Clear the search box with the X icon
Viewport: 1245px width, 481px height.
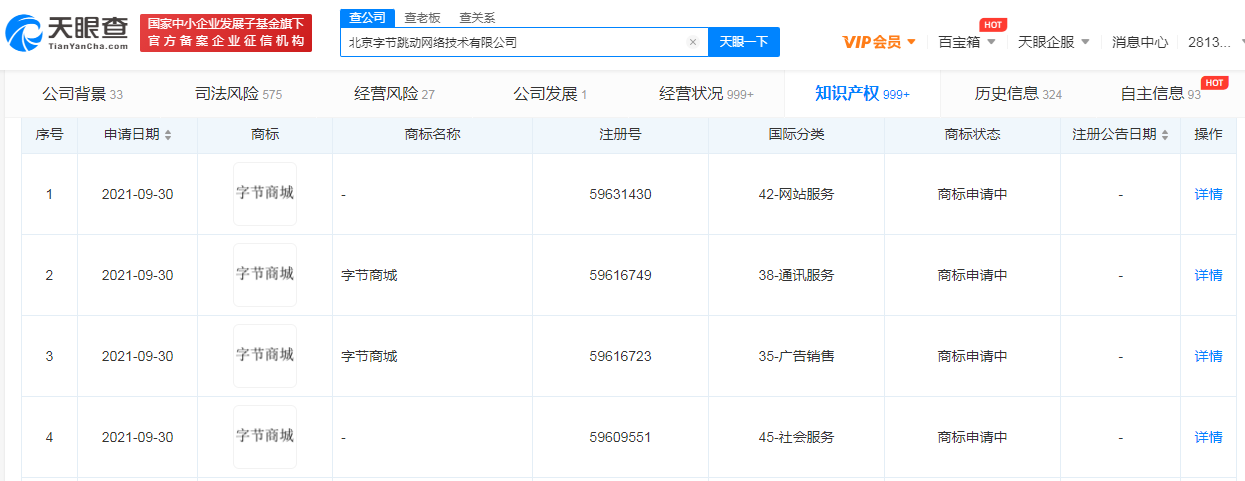pos(692,42)
